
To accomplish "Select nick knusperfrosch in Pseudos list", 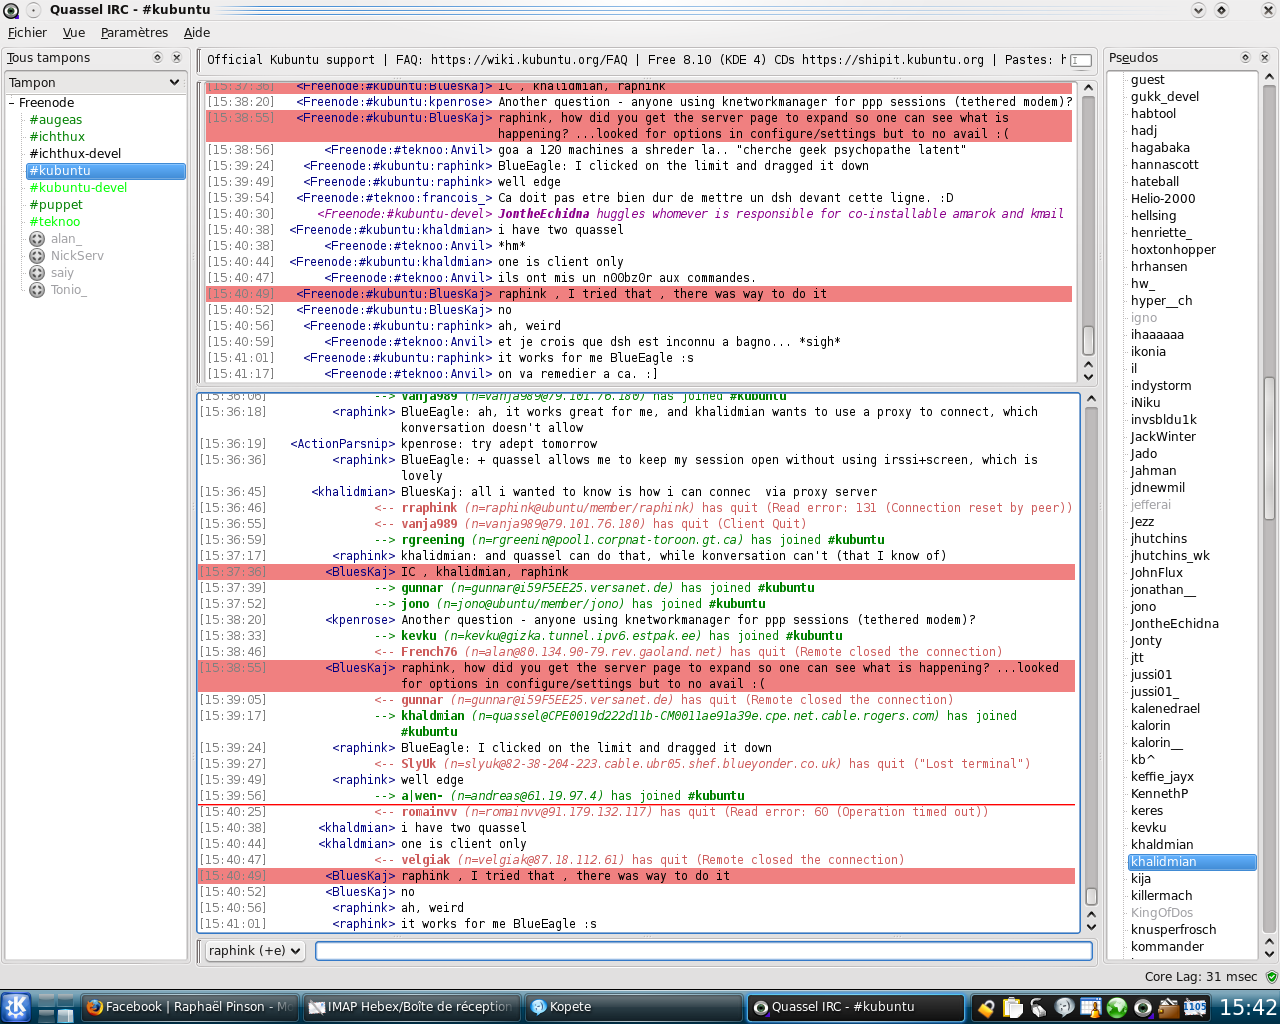I will point(1174,930).
